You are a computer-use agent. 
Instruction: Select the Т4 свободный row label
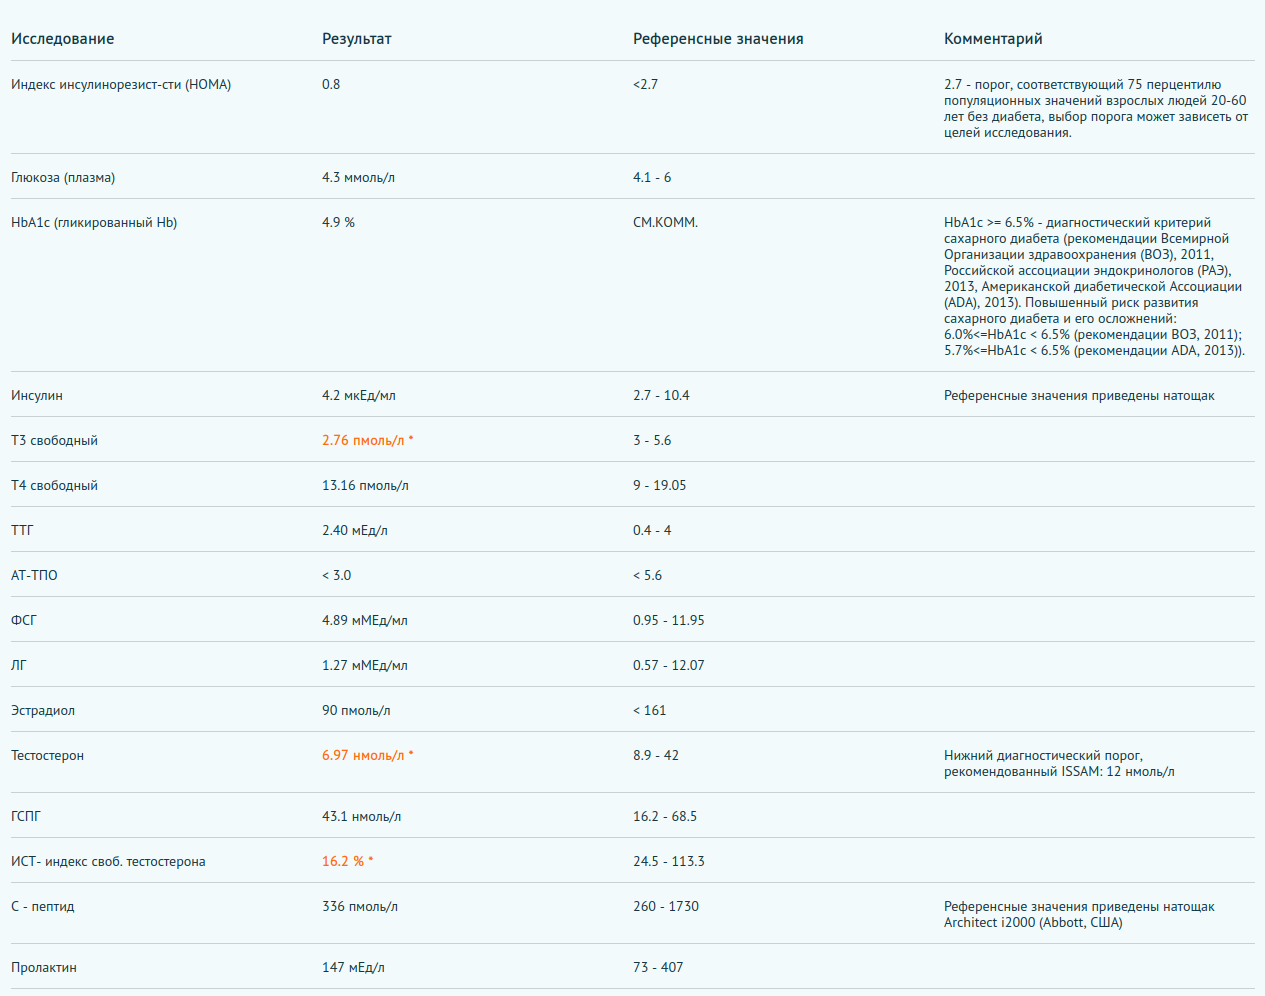[x=54, y=486]
